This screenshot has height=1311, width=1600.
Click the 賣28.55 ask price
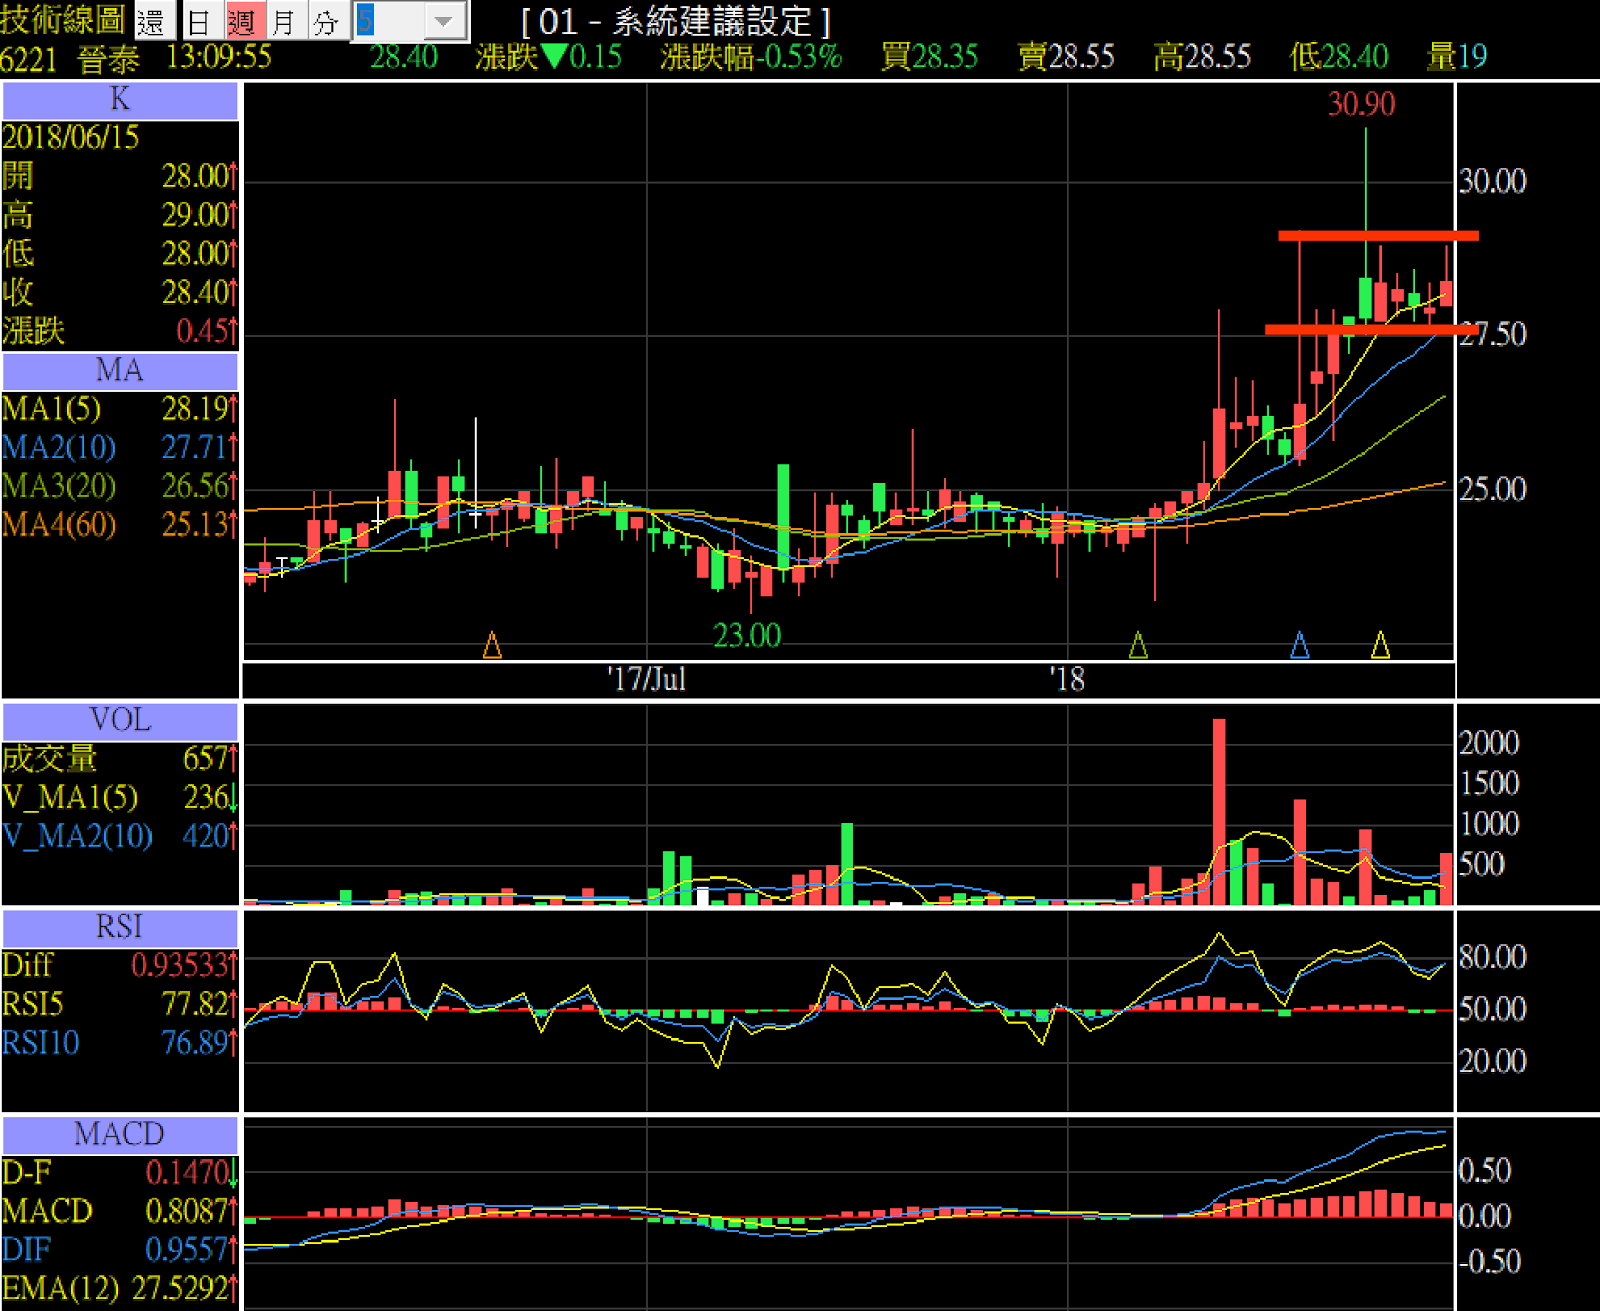pos(1066,57)
